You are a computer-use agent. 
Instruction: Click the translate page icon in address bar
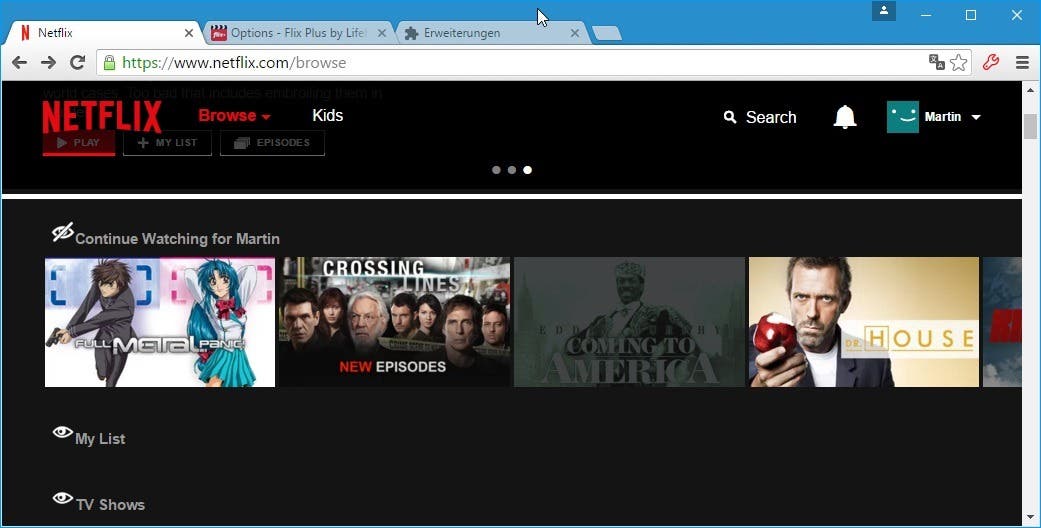click(937, 62)
